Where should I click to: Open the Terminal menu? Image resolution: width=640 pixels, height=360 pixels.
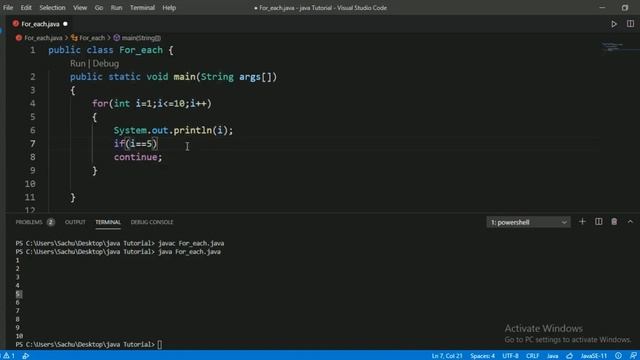[142, 8]
